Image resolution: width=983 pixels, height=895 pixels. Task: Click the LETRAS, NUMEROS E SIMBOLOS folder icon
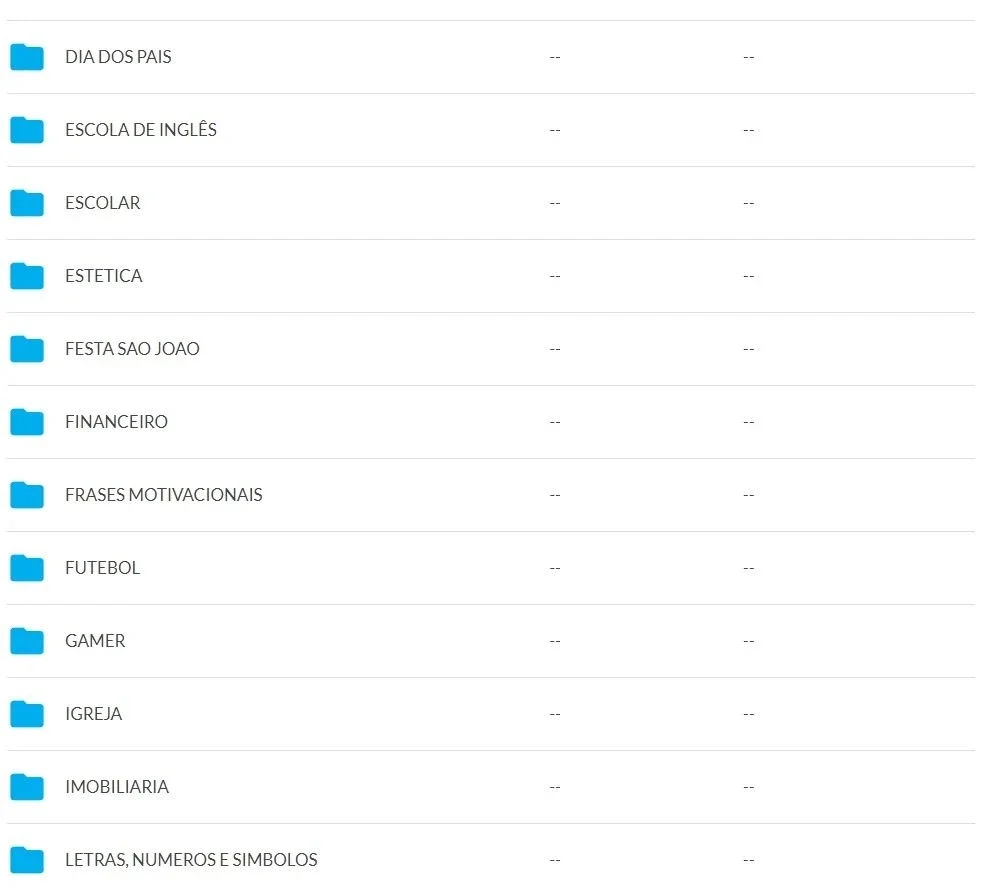pos(27,860)
